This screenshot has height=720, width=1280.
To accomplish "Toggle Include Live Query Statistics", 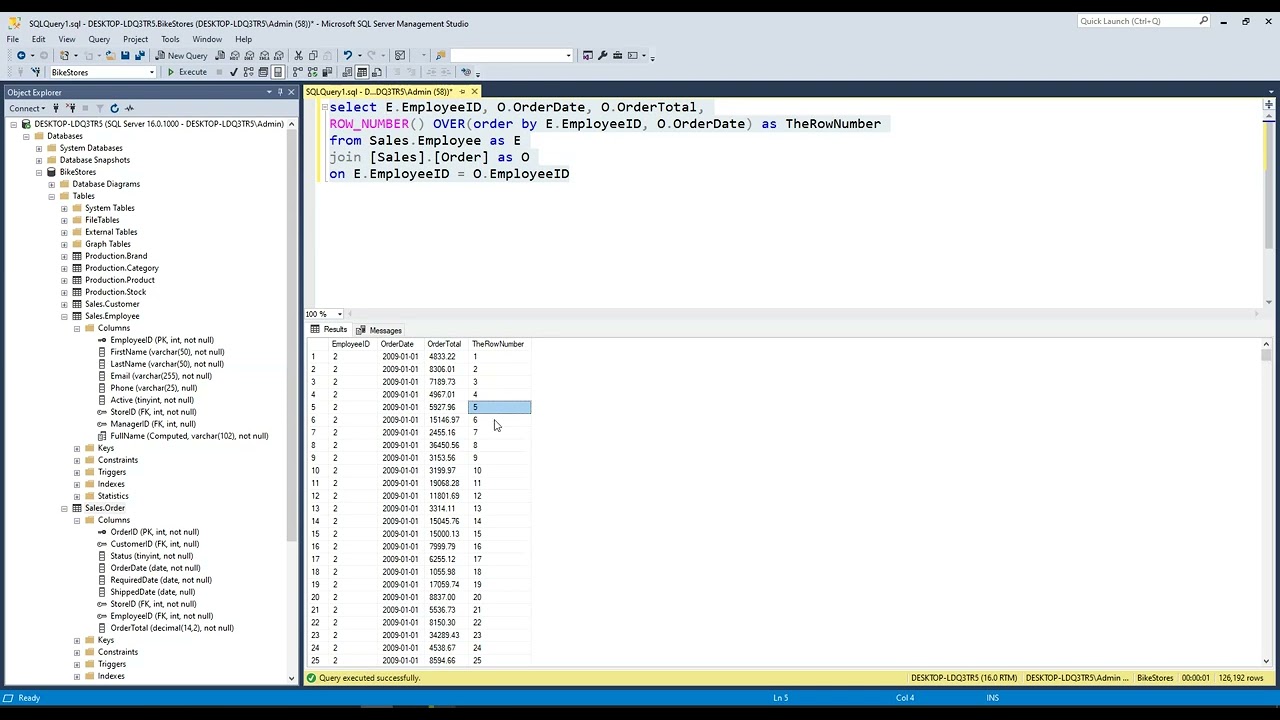I will tap(312, 72).
